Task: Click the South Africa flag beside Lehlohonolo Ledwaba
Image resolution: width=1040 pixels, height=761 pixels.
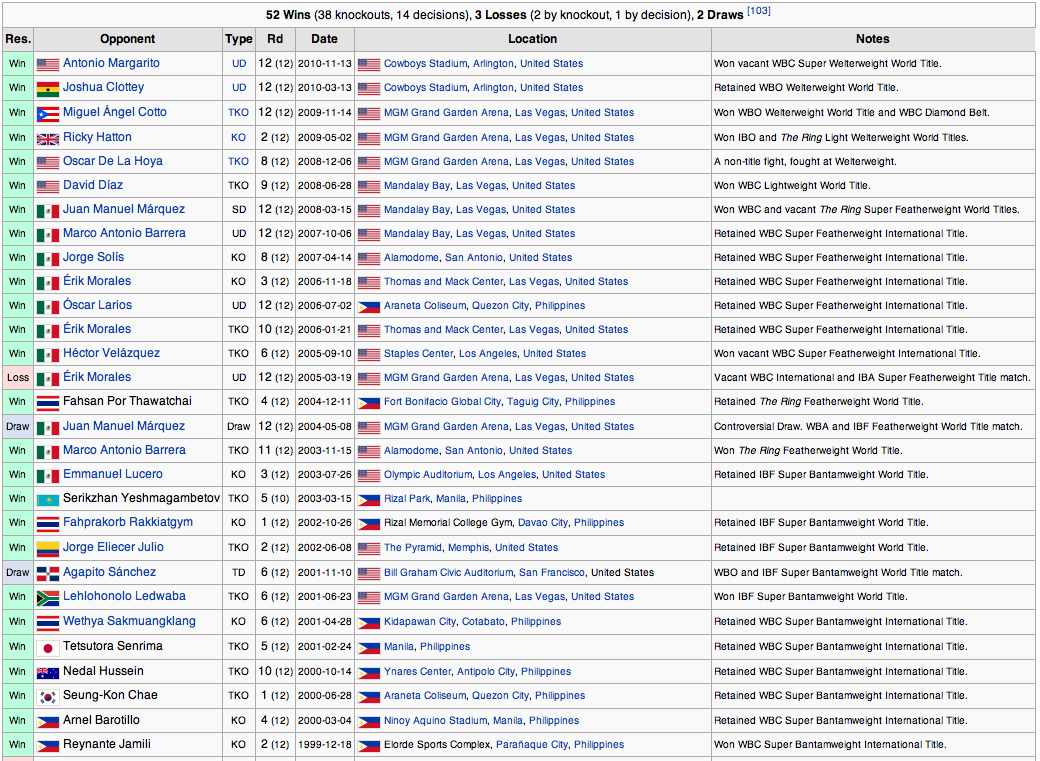Action: pyautogui.click(x=47, y=597)
